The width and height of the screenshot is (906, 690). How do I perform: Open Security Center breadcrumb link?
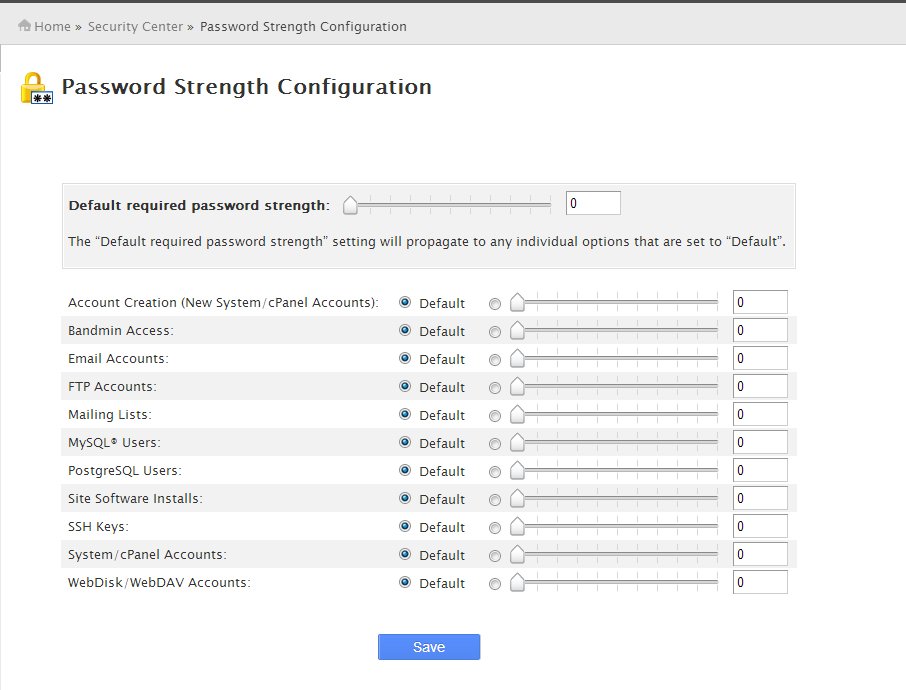point(135,27)
